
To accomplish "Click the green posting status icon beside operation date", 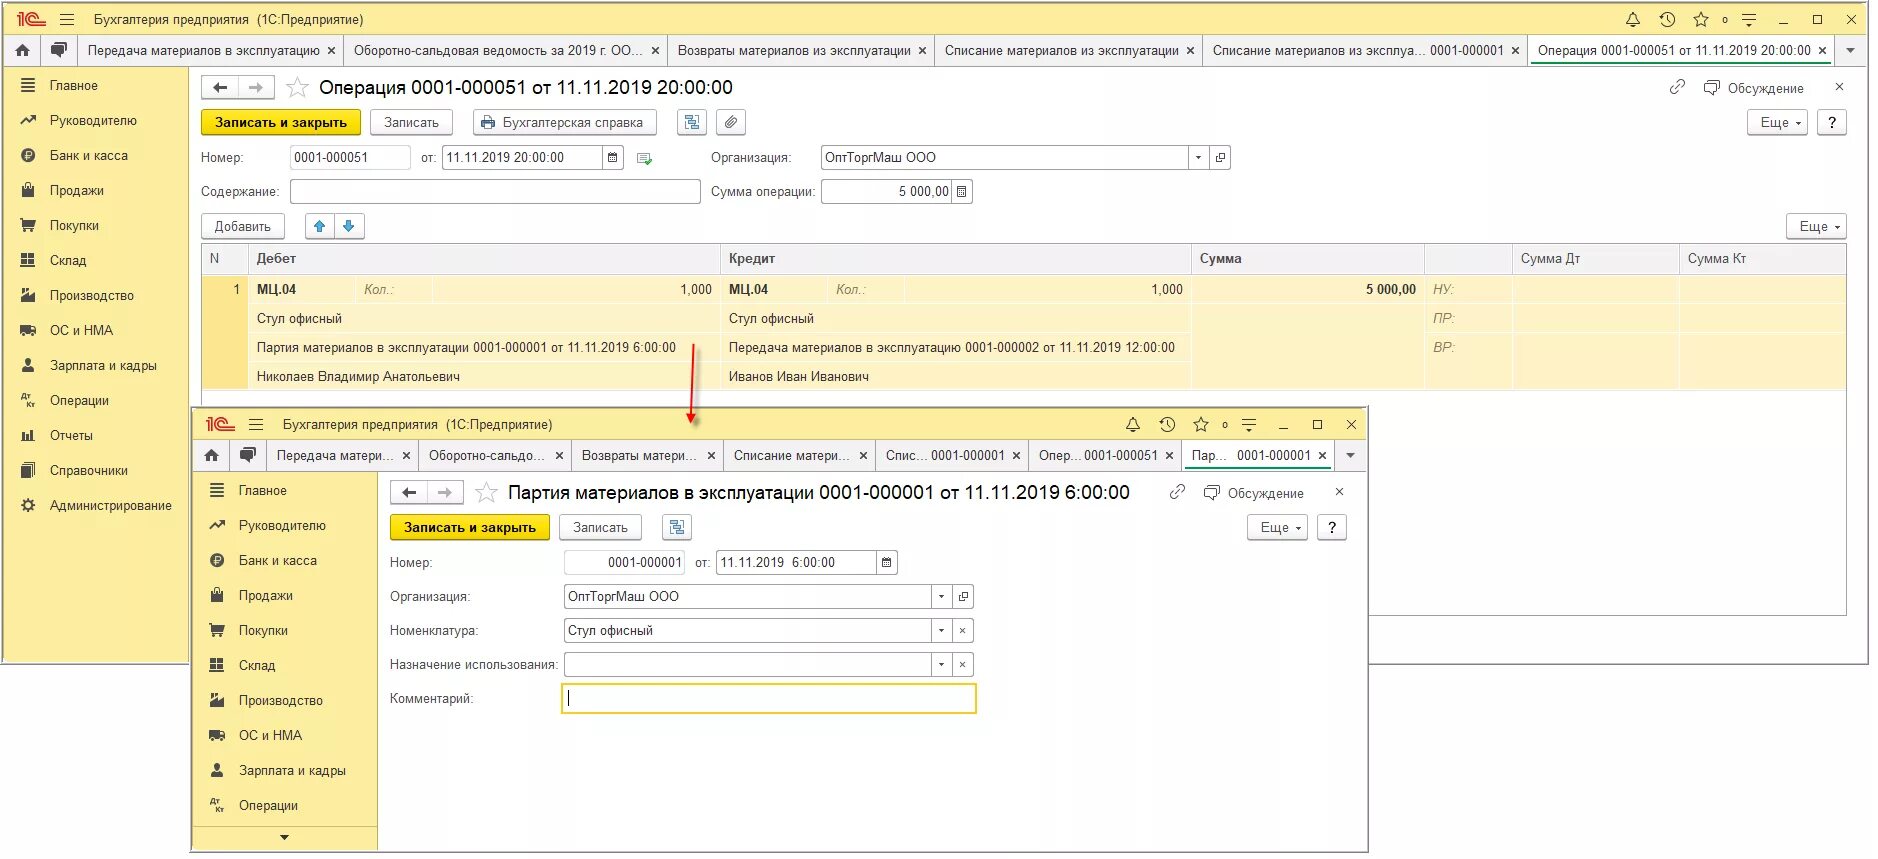I will [x=644, y=158].
